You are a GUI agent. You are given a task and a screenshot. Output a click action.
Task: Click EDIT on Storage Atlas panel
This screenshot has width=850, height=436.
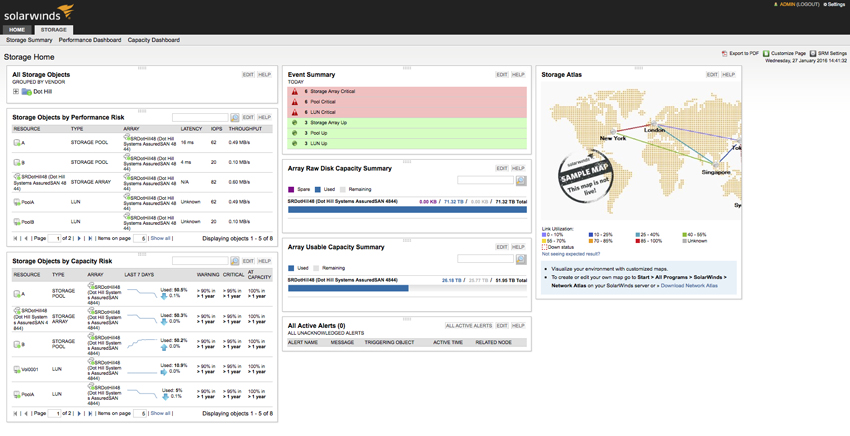[x=712, y=75]
